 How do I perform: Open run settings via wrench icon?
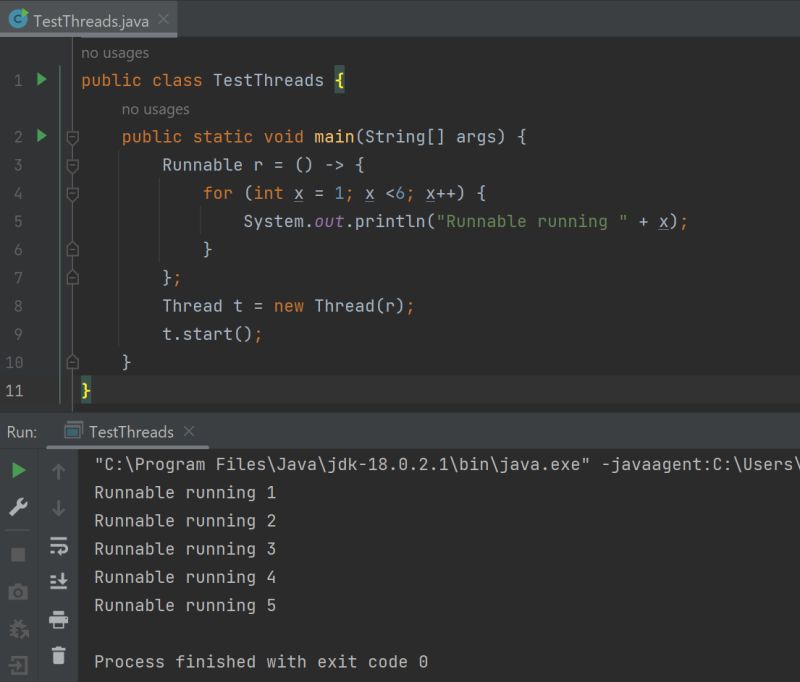coord(18,507)
